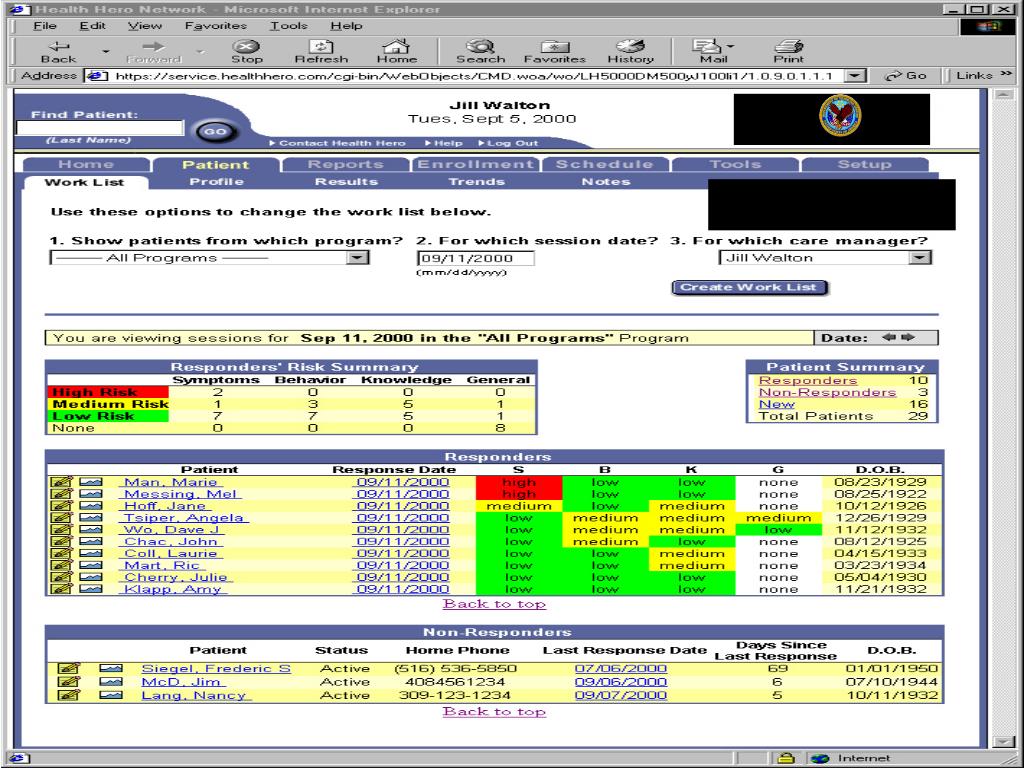Viewport: 1024px width, 768px height.
Task: Open the Favorites menu in the menu bar
Action: point(216,26)
